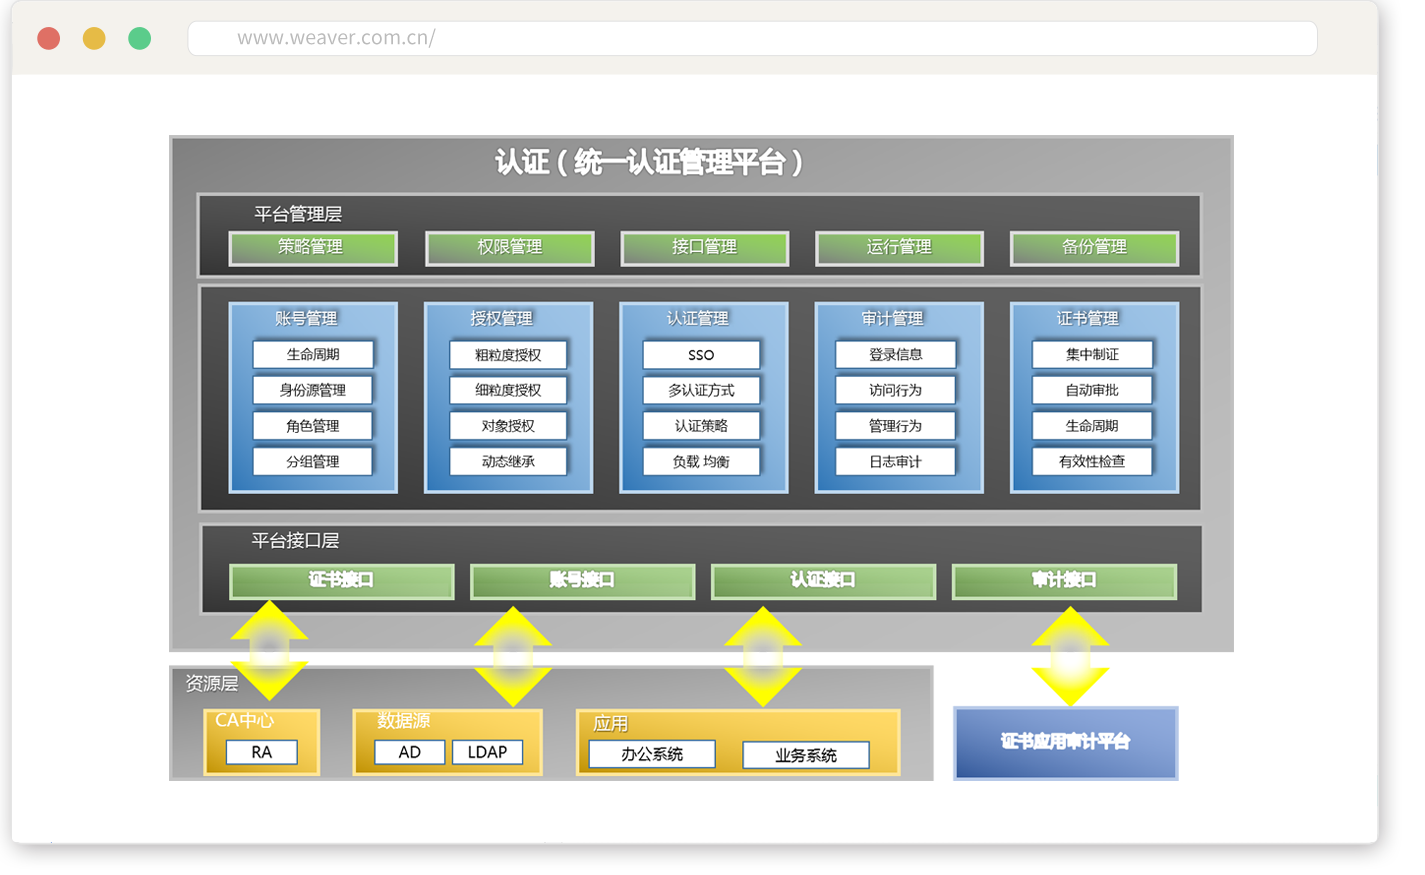Open the blue 证书应用审计平台 box
The height and width of the screenshot is (875, 1425).
[1065, 743]
